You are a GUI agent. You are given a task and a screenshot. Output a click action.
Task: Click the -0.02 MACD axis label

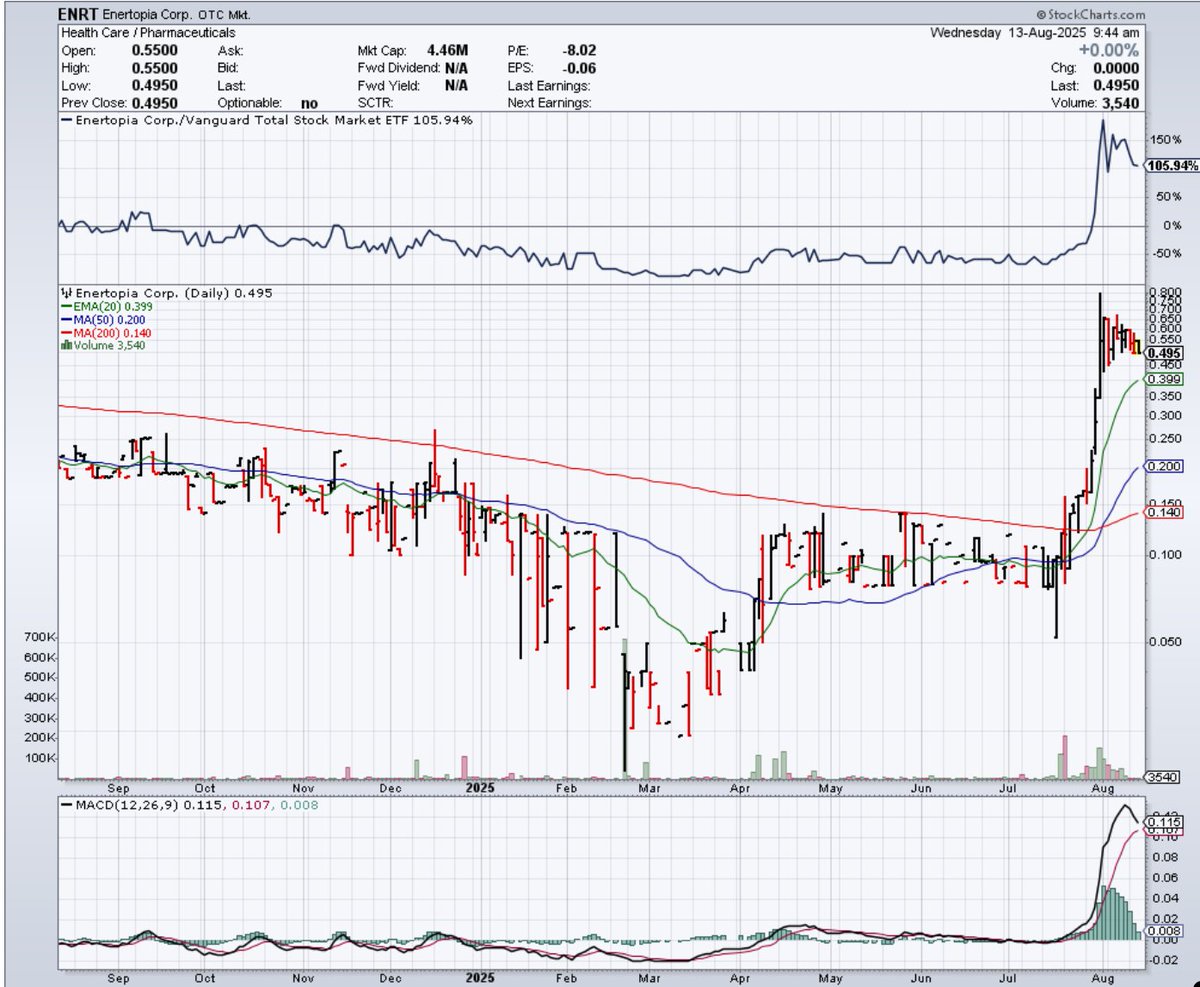(x=1163, y=960)
